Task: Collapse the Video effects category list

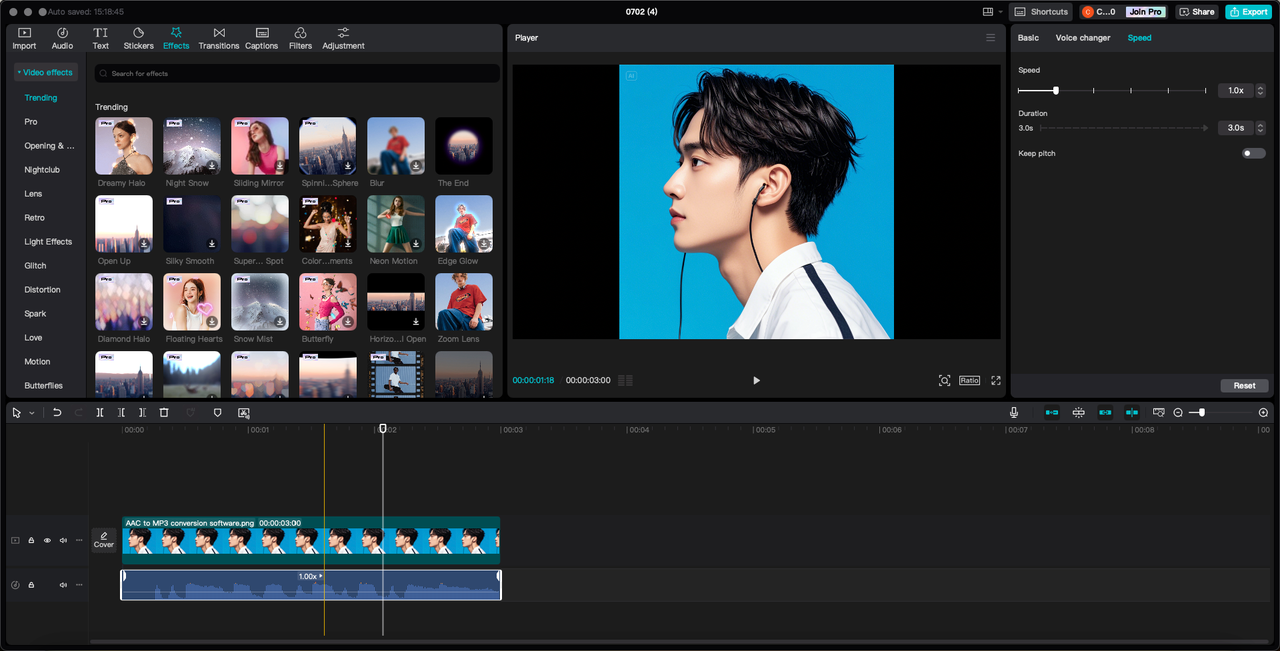Action: pos(46,72)
